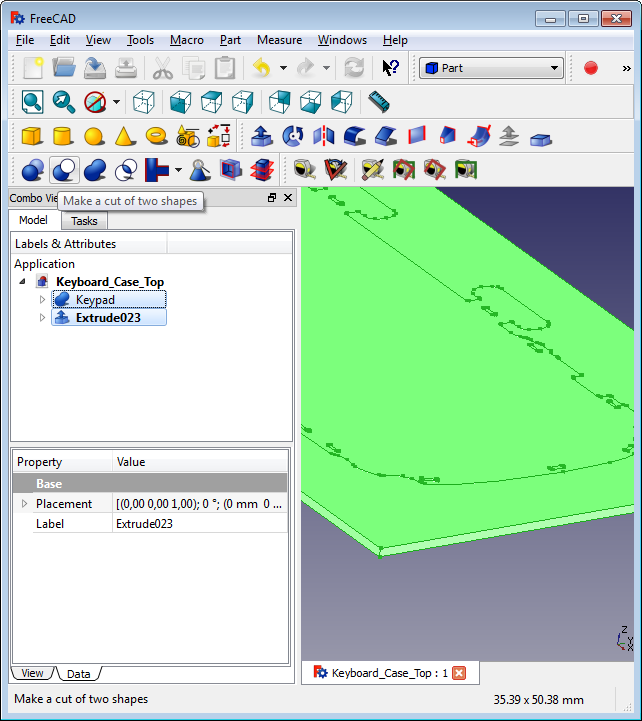The height and width of the screenshot is (721, 642).
Task: Open the Macro menu
Action: coord(187,40)
